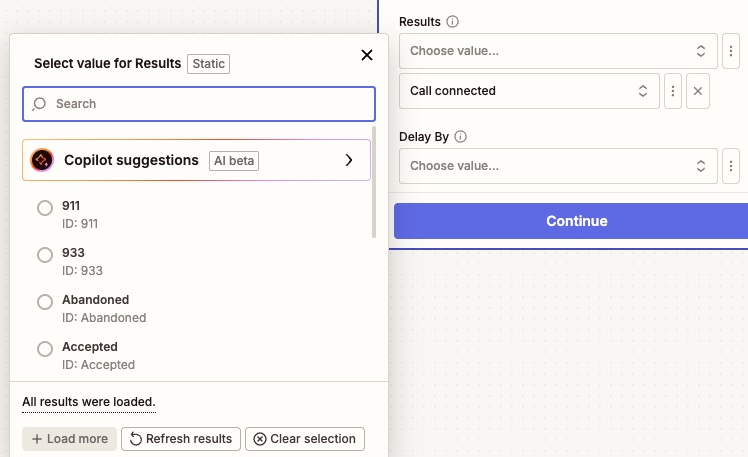Open the Call connected dropdown

[x=528, y=91]
